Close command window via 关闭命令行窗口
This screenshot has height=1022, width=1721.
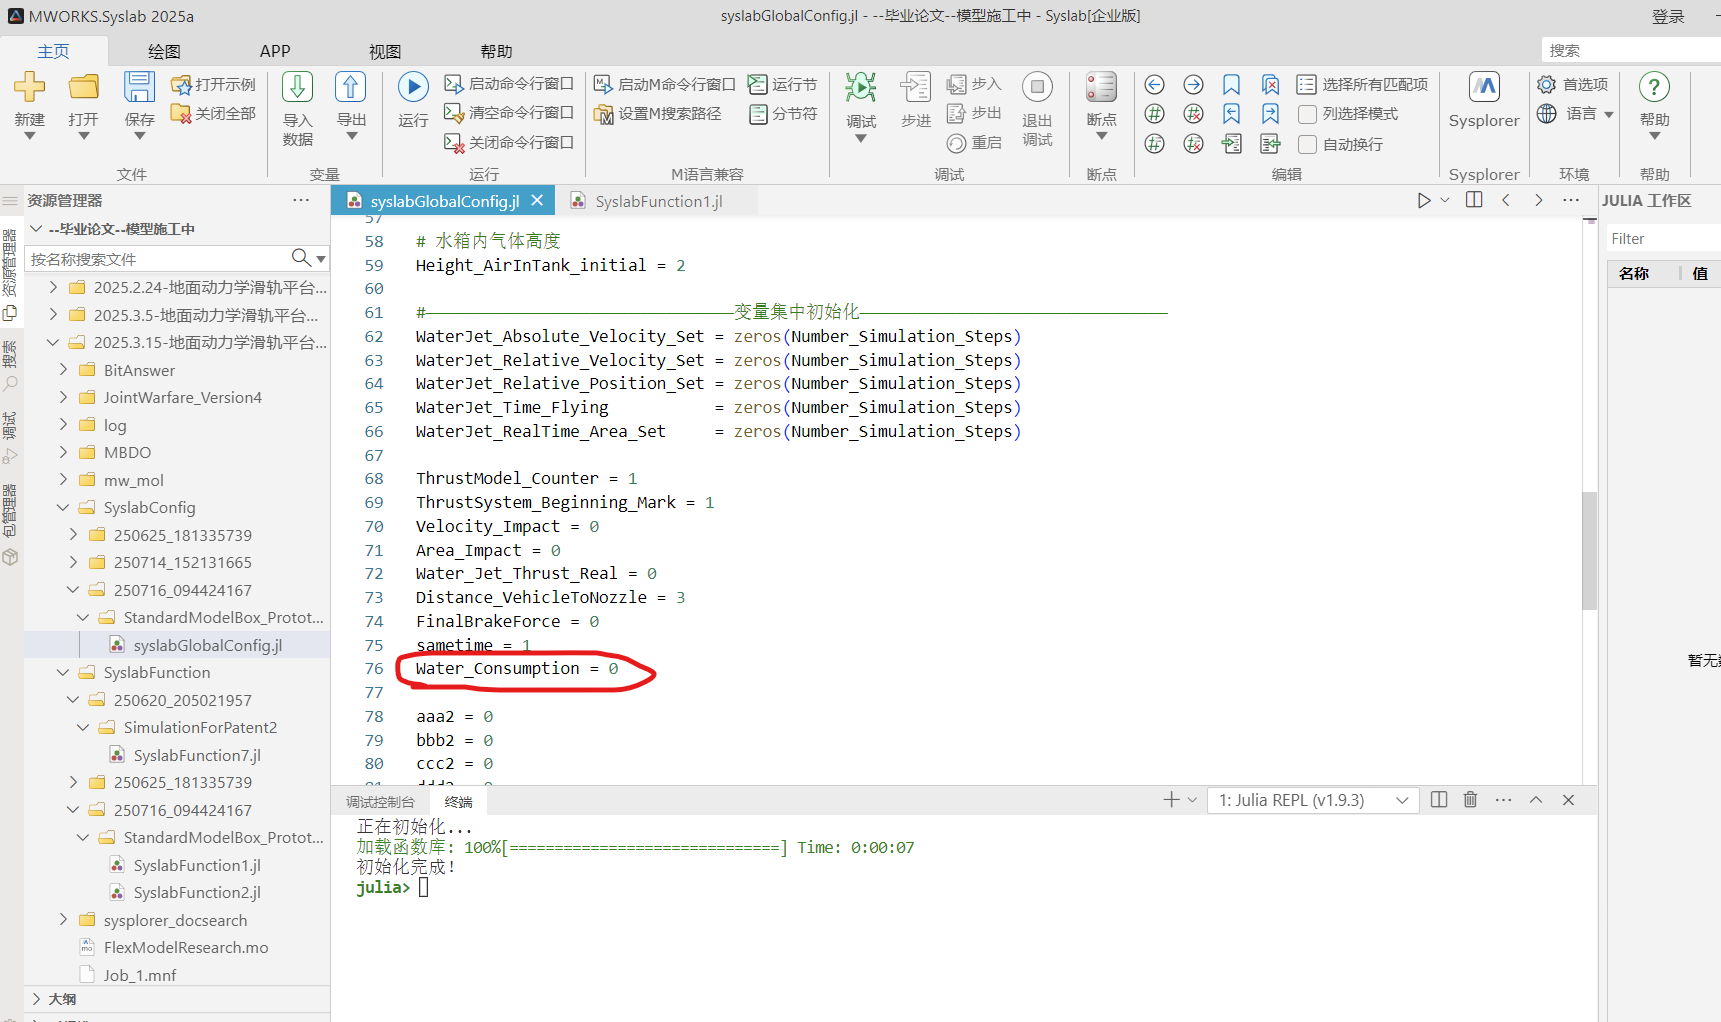coord(509,143)
